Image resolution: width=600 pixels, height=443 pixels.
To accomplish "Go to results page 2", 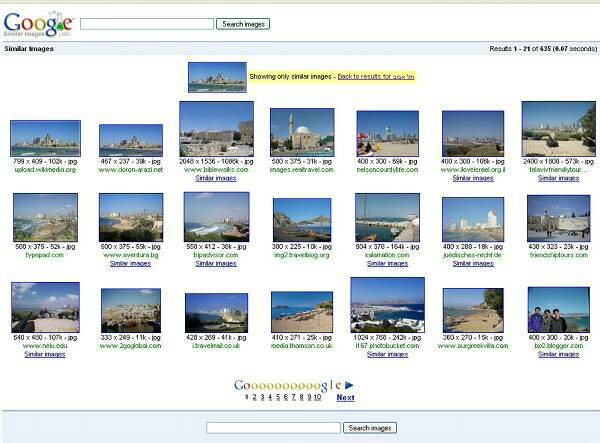I will (254, 397).
